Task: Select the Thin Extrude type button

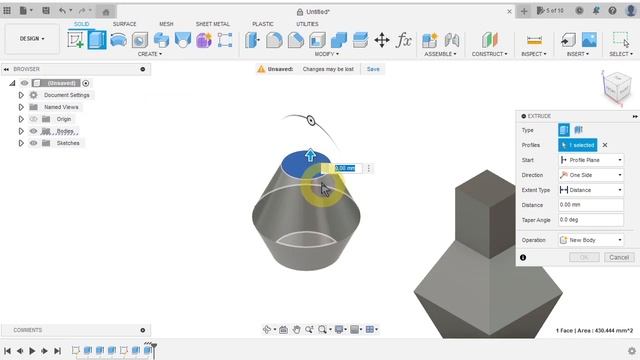Action: coord(578,130)
